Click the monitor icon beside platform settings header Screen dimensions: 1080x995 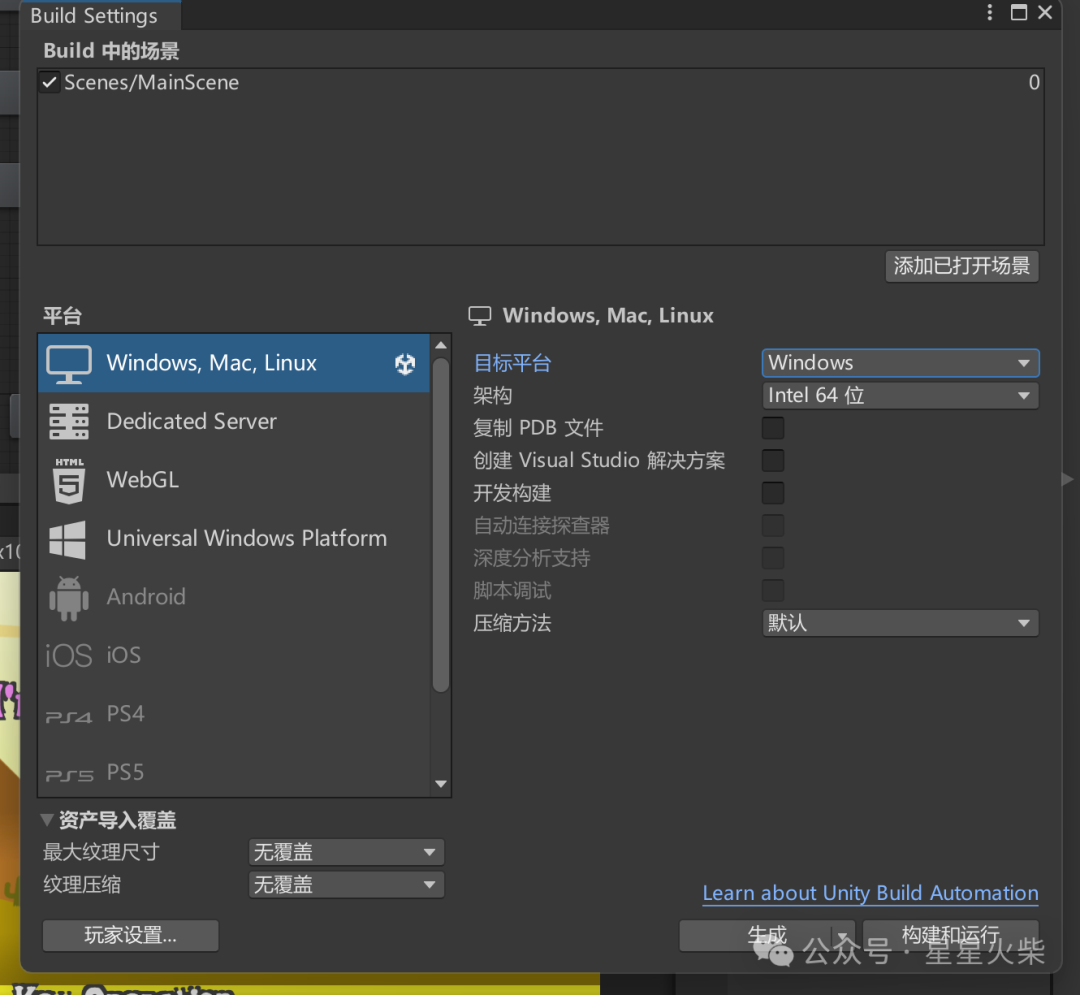(479, 316)
